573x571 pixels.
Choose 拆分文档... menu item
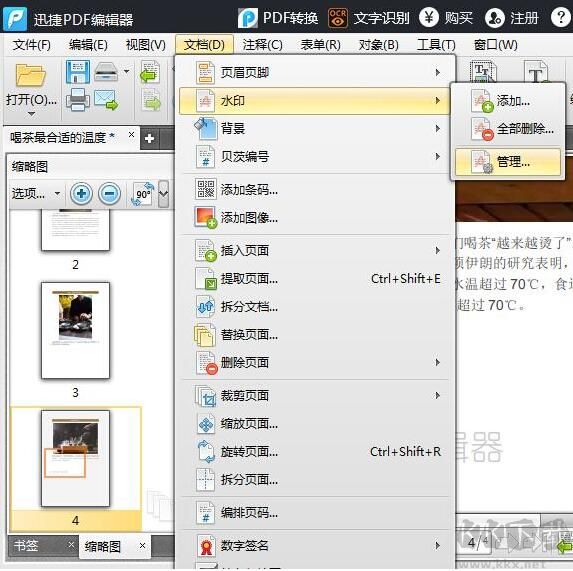pyautogui.click(x=314, y=307)
